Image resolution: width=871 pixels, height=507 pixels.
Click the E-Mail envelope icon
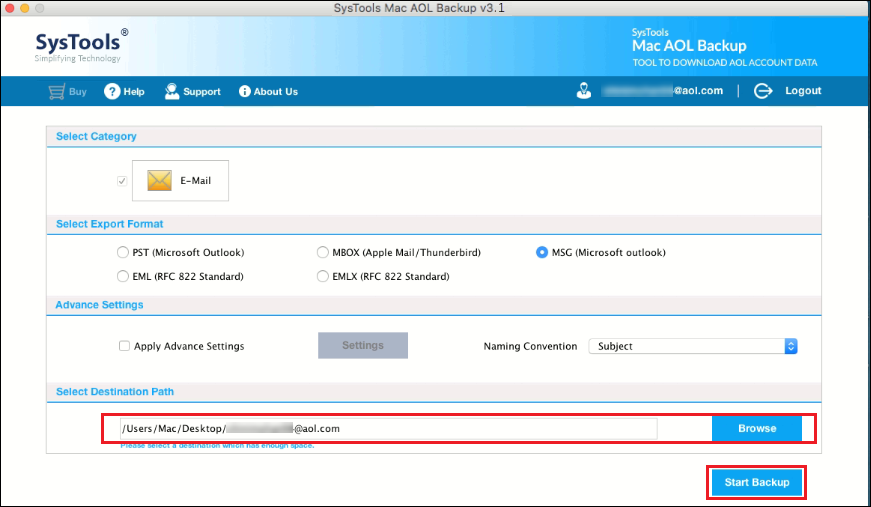[159, 180]
